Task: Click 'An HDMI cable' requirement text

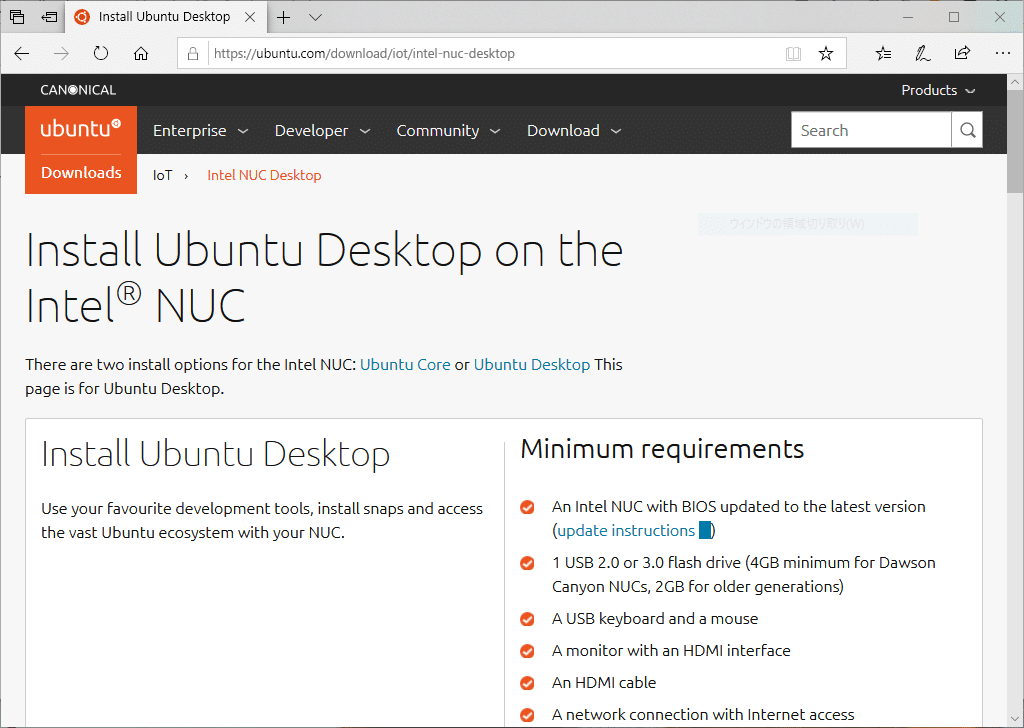Action: coord(604,682)
